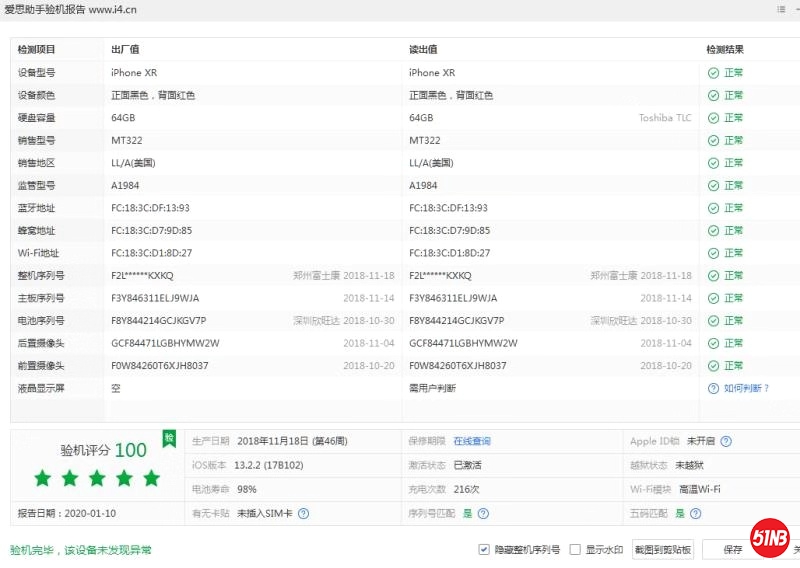
Task: Click the 出厂值 column header
Action: (x=125, y=49)
